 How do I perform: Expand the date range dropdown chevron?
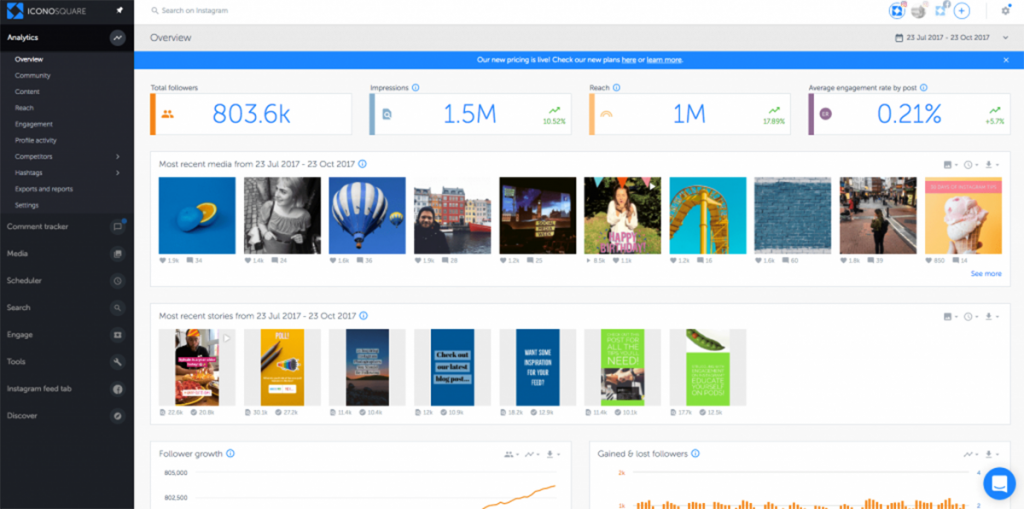1006,38
